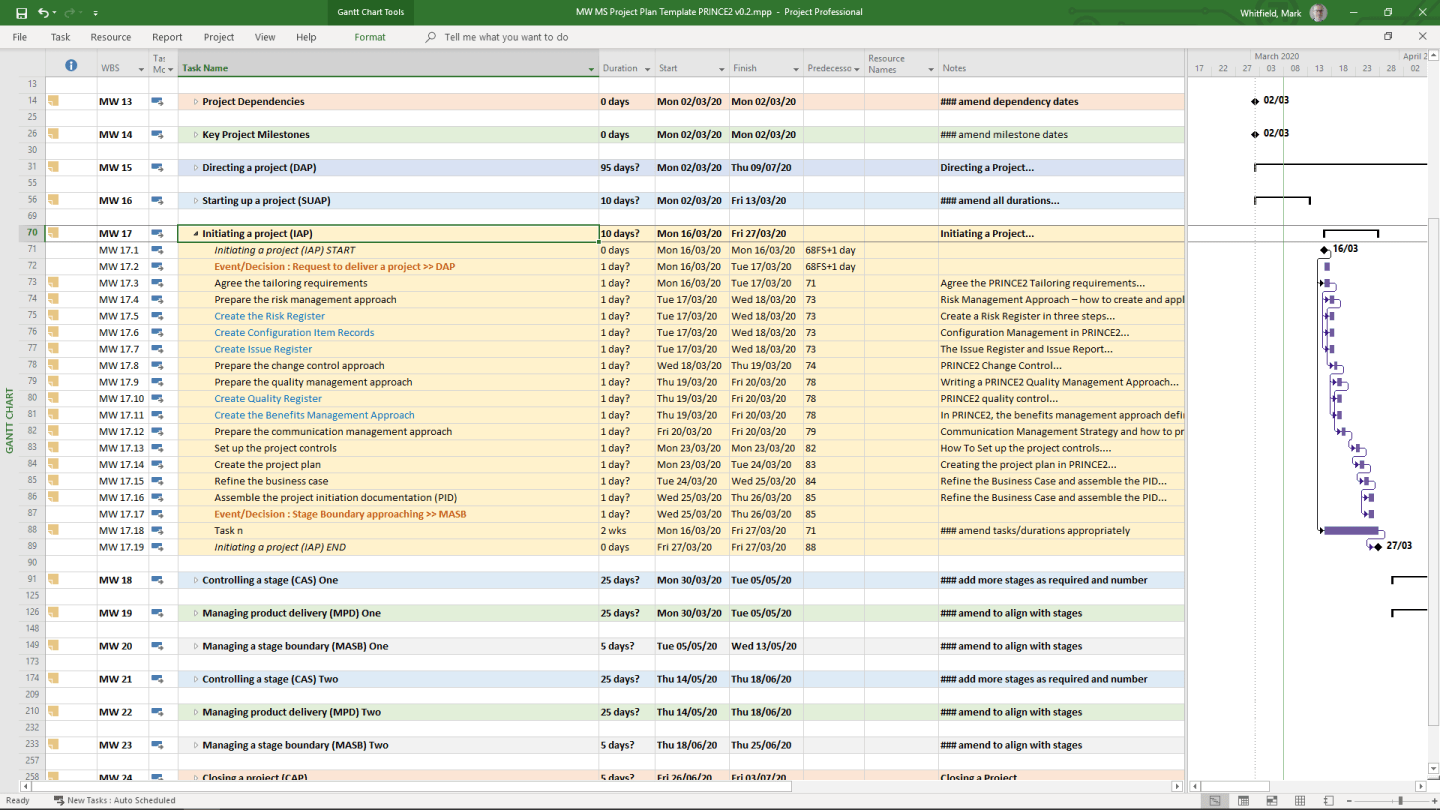Switch to Task Usage view via status bar icon
The height and width of the screenshot is (810, 1440).
click(x=1244, y=800)
